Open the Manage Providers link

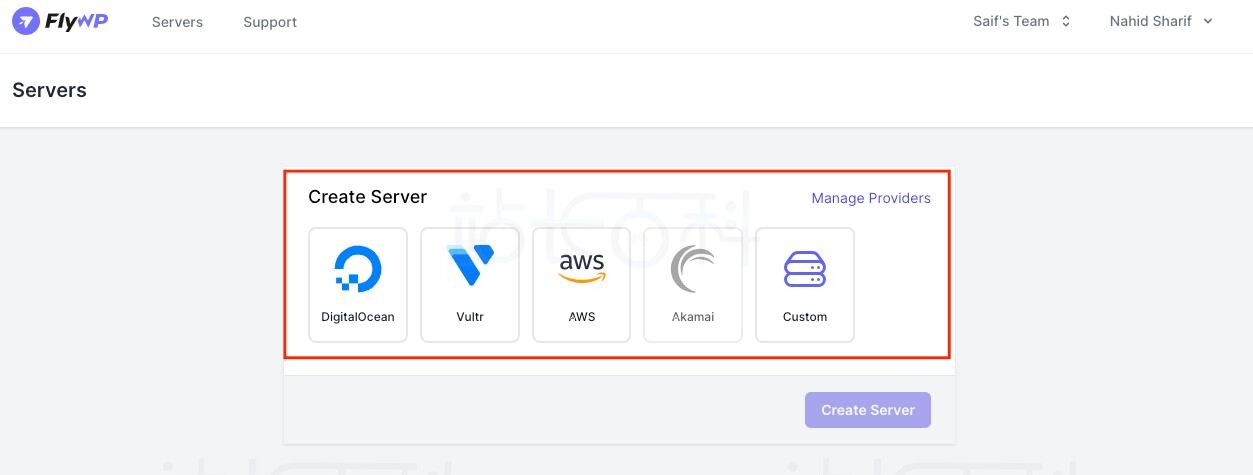(x=871, y=198)
